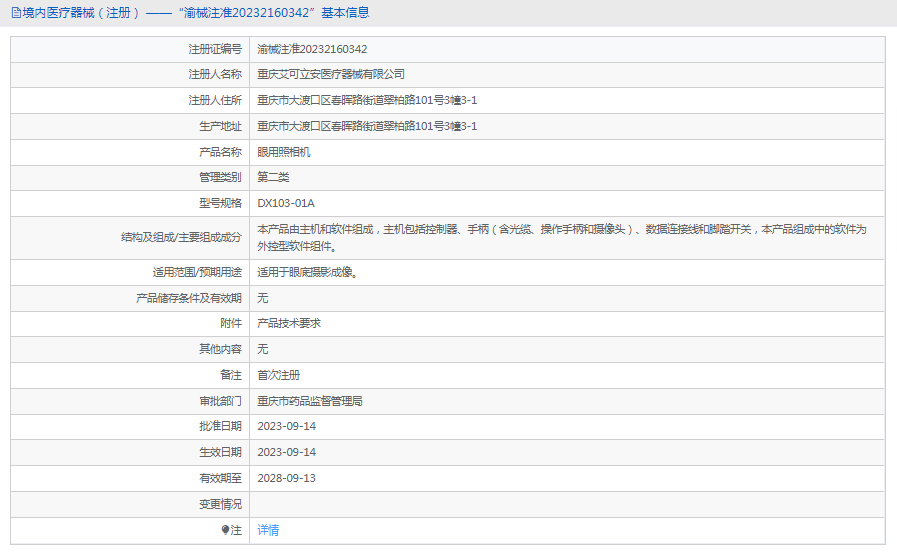
Task: Select model specification DX103-01A
Action: tap(285, 203)
